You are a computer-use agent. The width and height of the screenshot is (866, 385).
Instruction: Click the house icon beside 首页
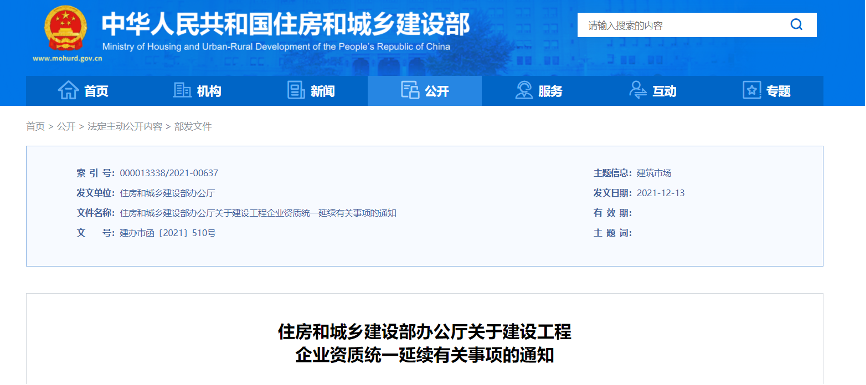(x=68, y=90)
